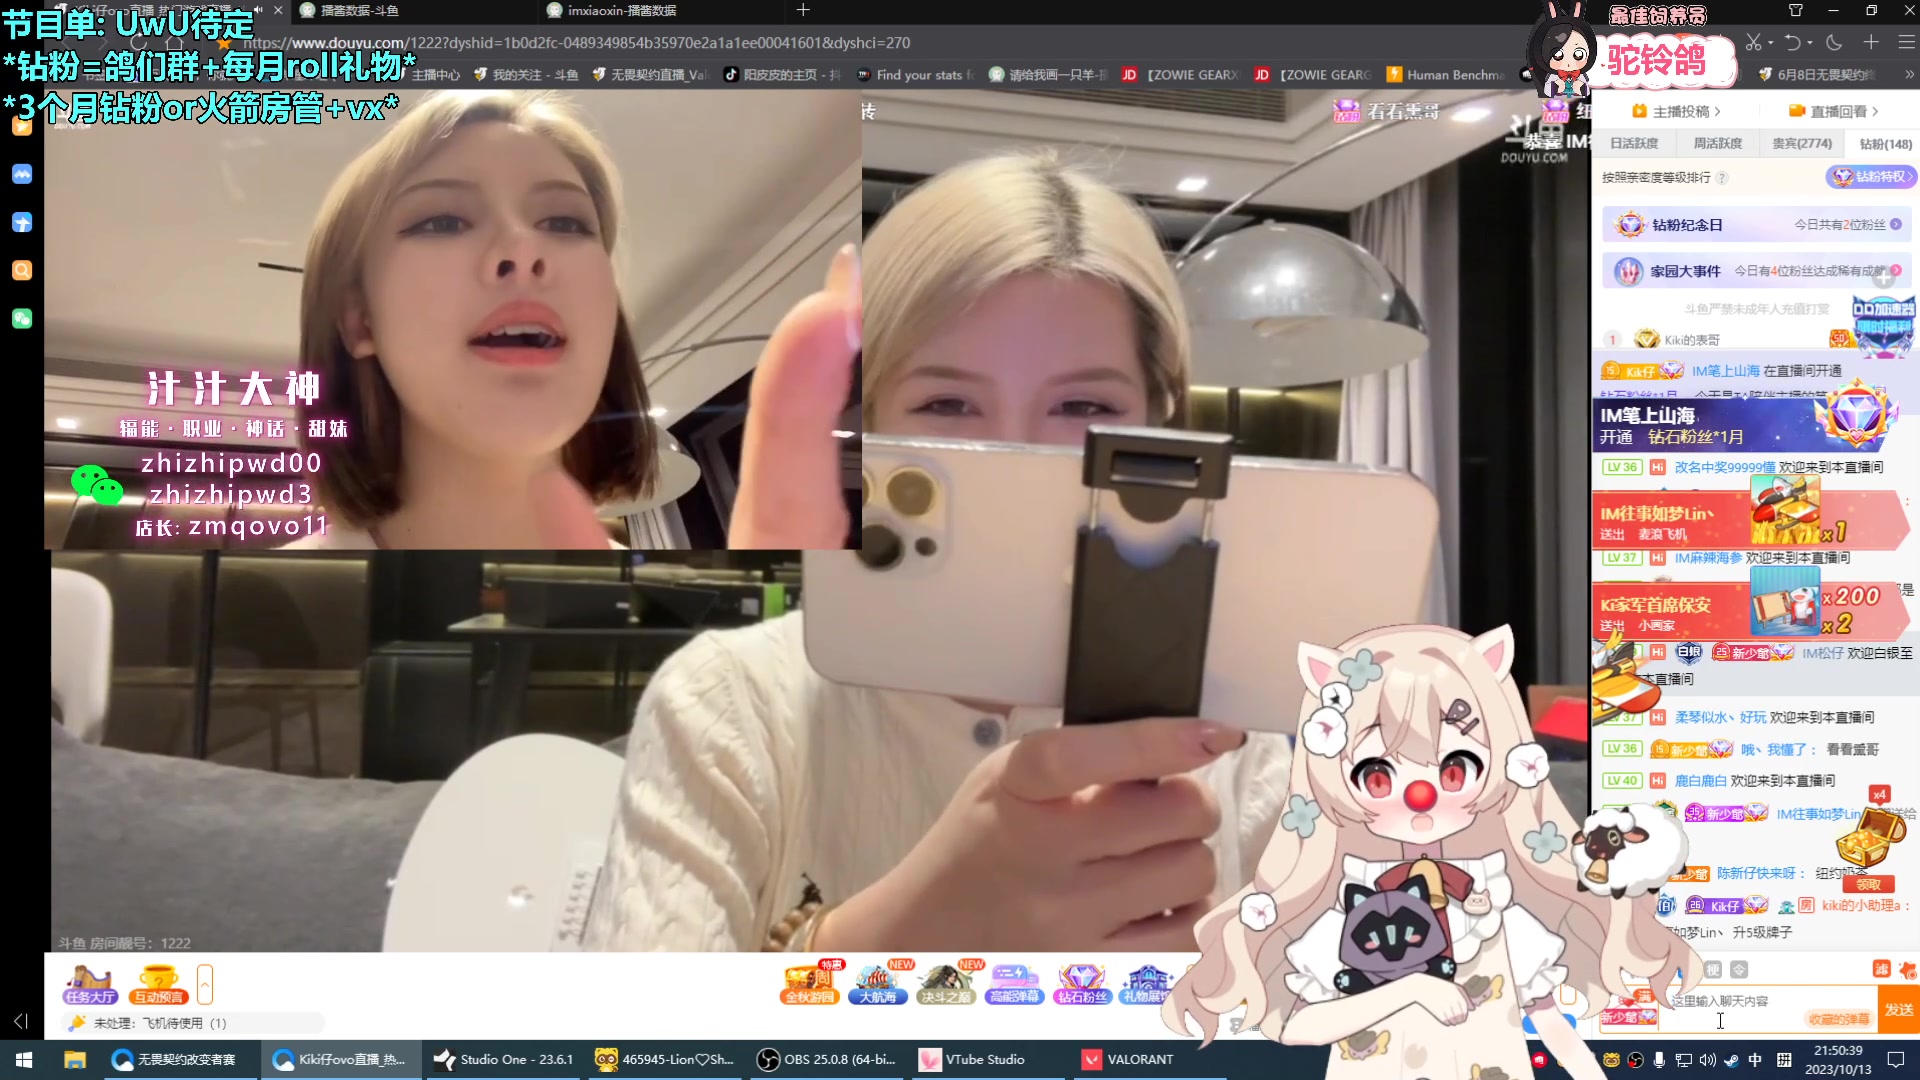The width and height of the screenshot is (1920, 1080).
Task: Open the 高能弹幕 super danmaku icon
Action: coord(1014,984)
